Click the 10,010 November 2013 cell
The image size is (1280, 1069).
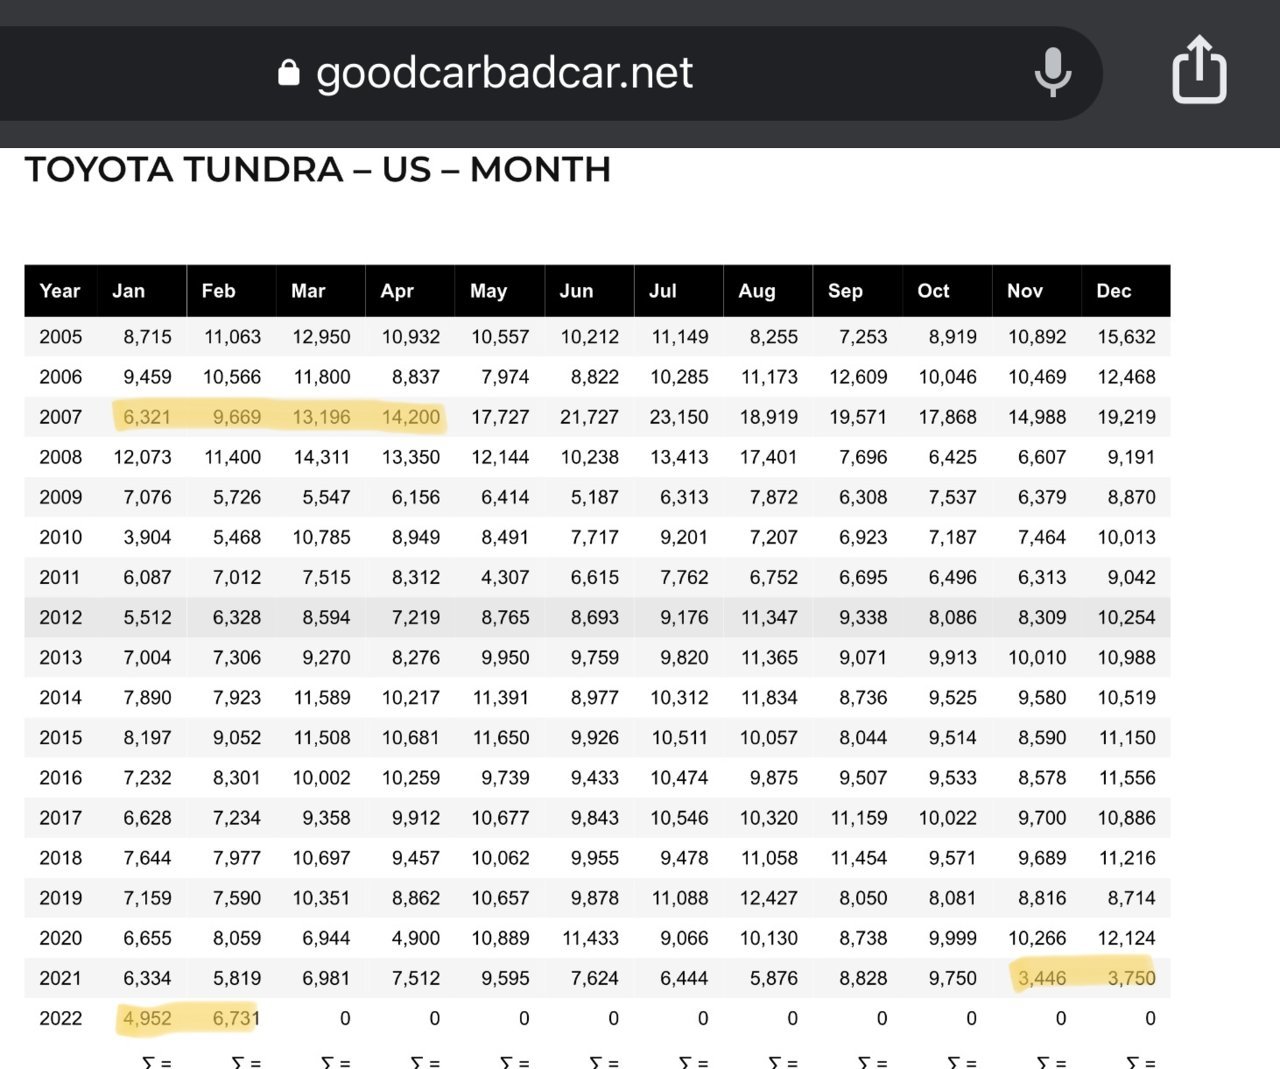(1037, 658)
